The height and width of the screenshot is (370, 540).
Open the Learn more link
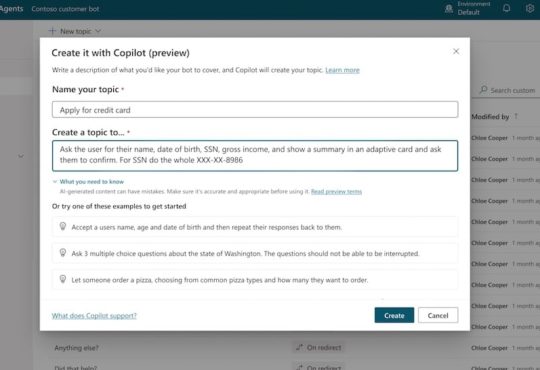click(x=342, y=70)
